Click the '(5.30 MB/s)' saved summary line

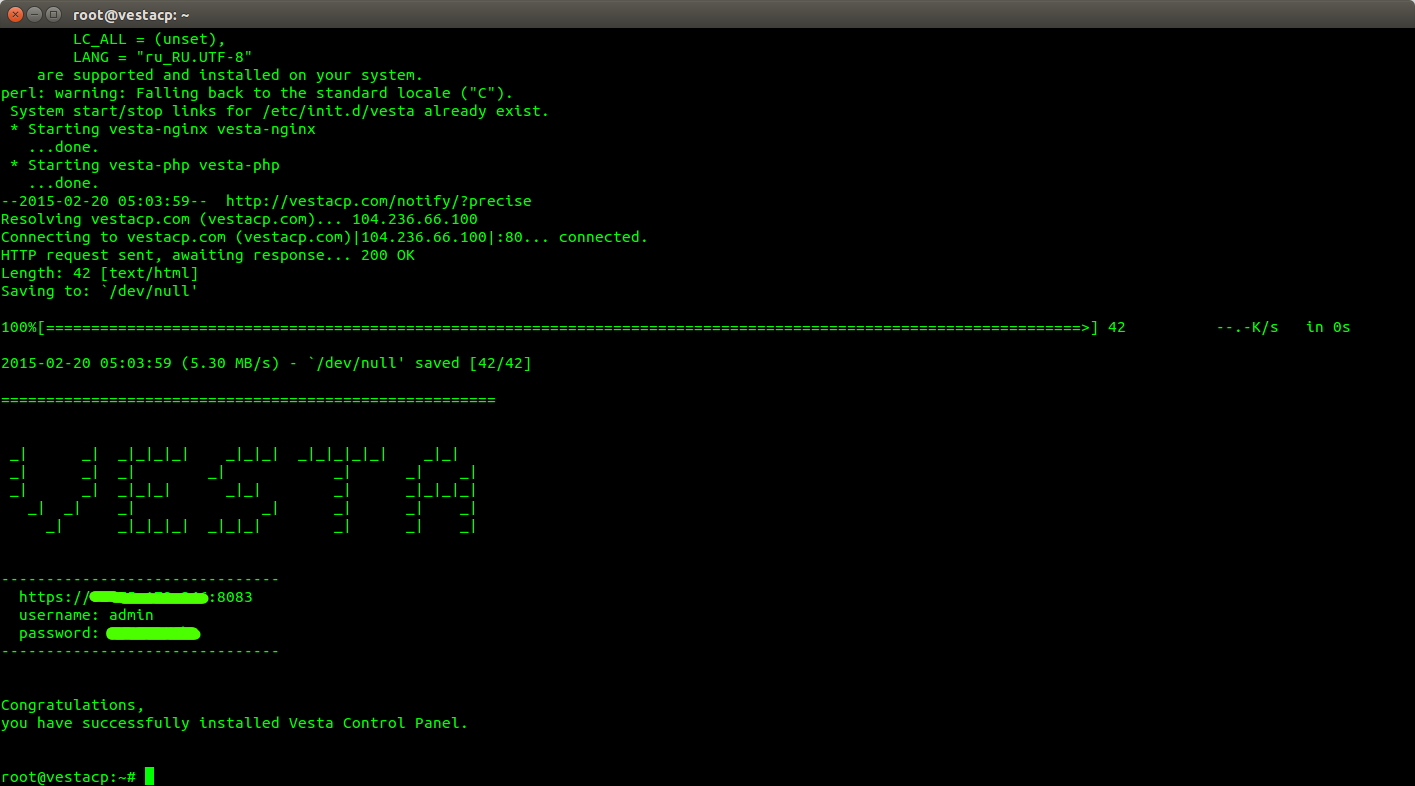266,363
